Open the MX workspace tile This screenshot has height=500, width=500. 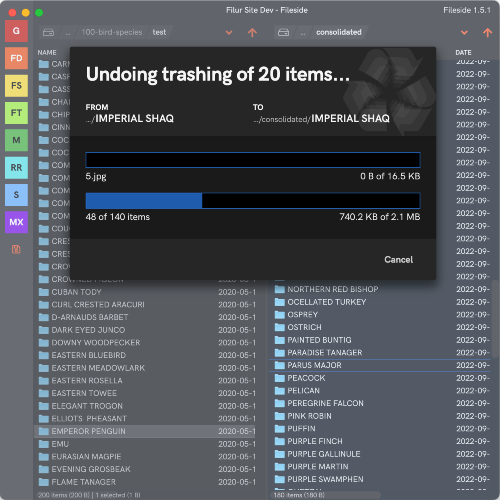coord(16,222)
